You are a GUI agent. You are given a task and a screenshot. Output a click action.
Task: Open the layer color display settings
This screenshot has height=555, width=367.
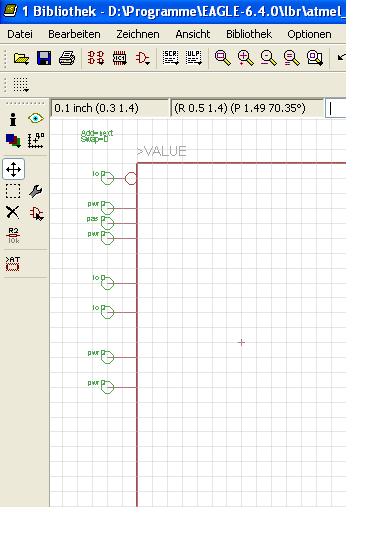pyautogui.click(x=13, y=140)
